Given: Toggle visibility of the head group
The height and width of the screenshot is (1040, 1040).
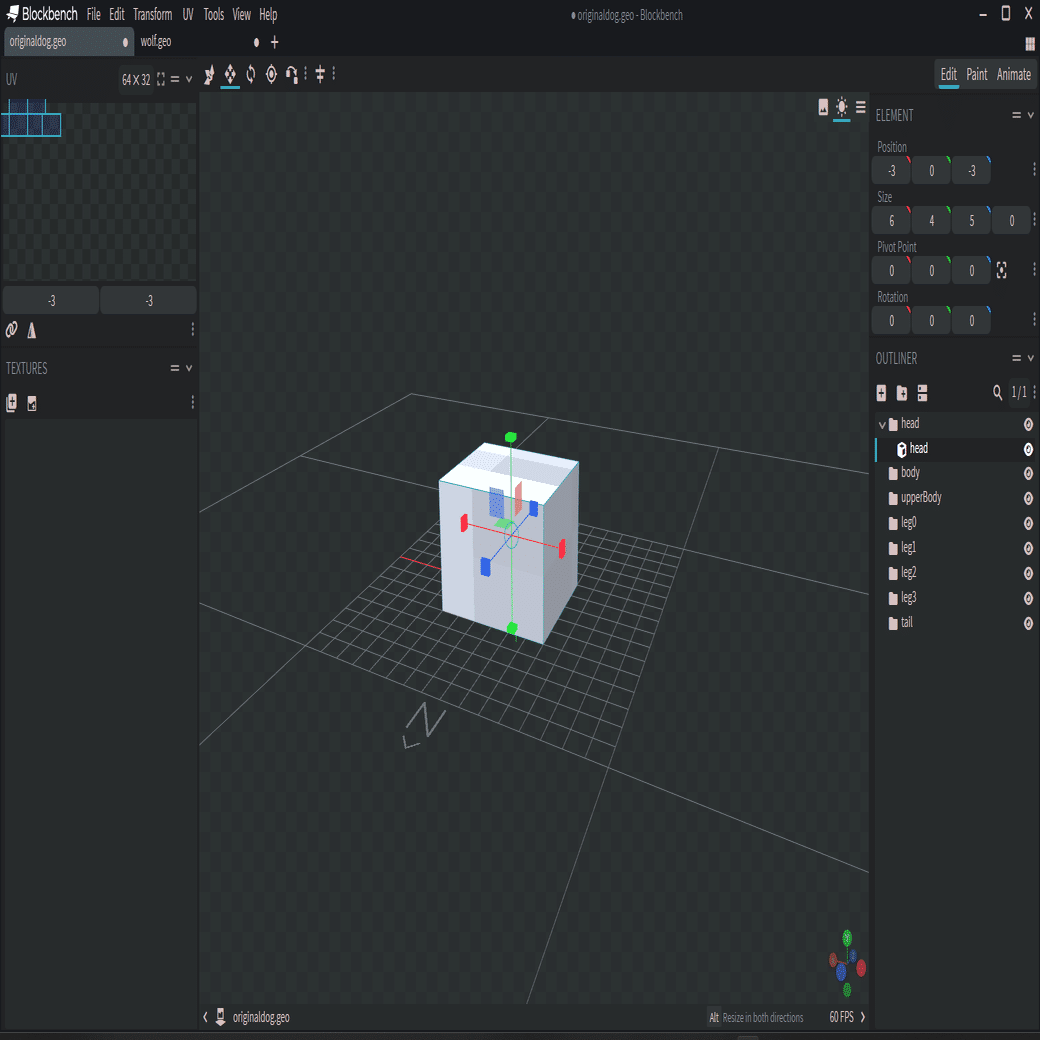Looking at the screenshot, I should pos(1028,424).
